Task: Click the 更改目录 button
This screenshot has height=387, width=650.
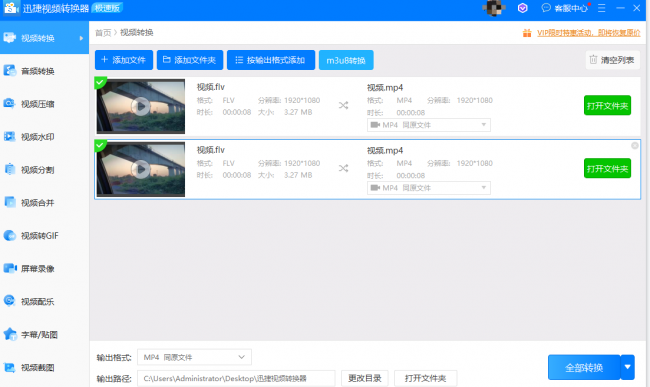Action: click(x=365, y=378)
